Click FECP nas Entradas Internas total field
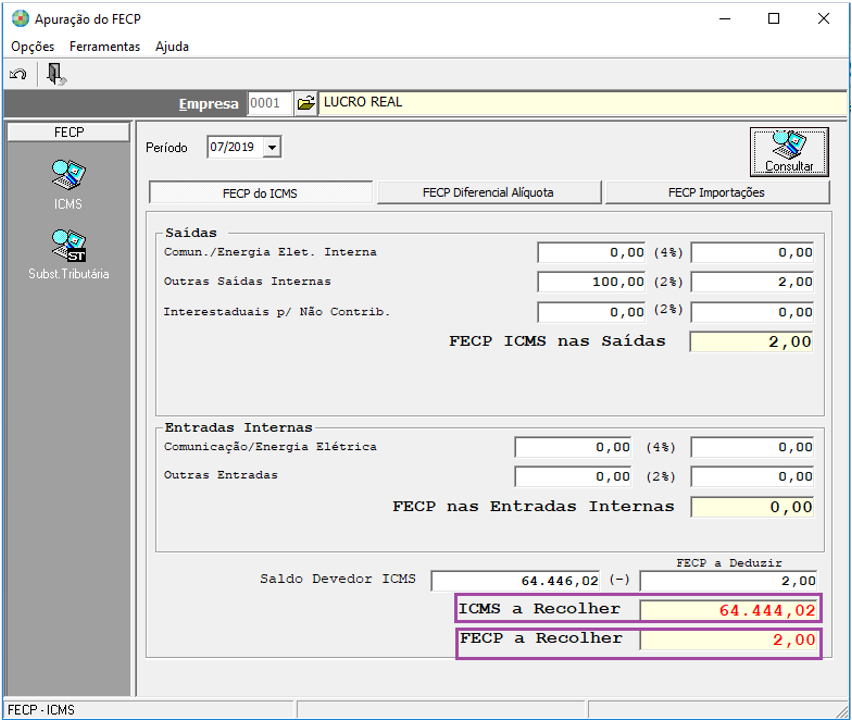852x723 pixels. pos(752,507)
